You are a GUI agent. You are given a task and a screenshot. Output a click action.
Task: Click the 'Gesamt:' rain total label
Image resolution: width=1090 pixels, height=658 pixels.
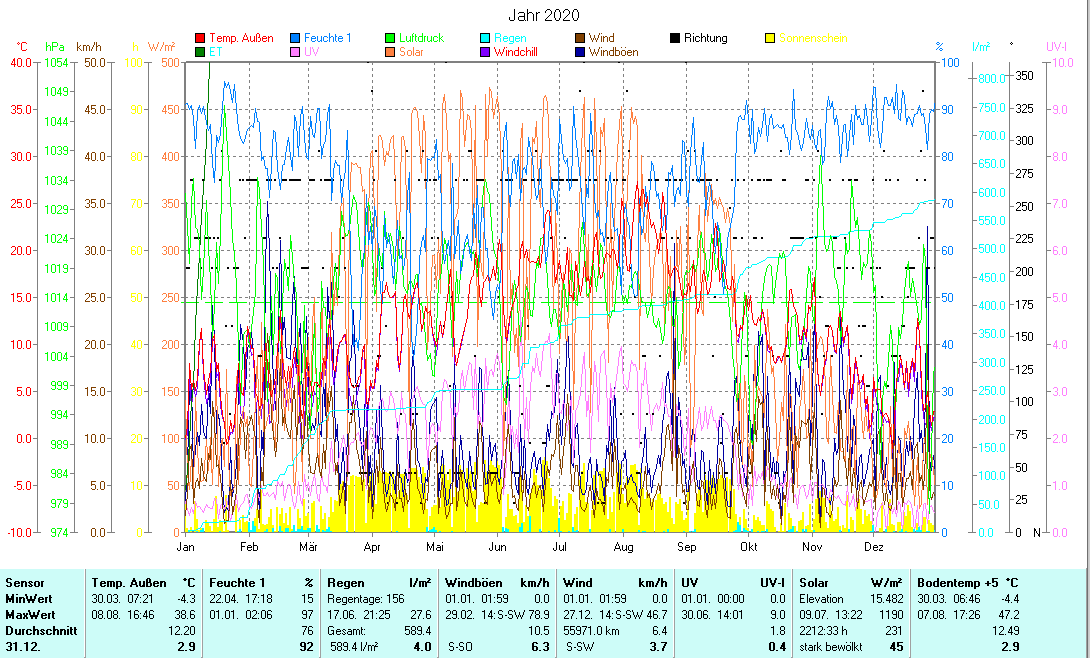pos(346,631)
